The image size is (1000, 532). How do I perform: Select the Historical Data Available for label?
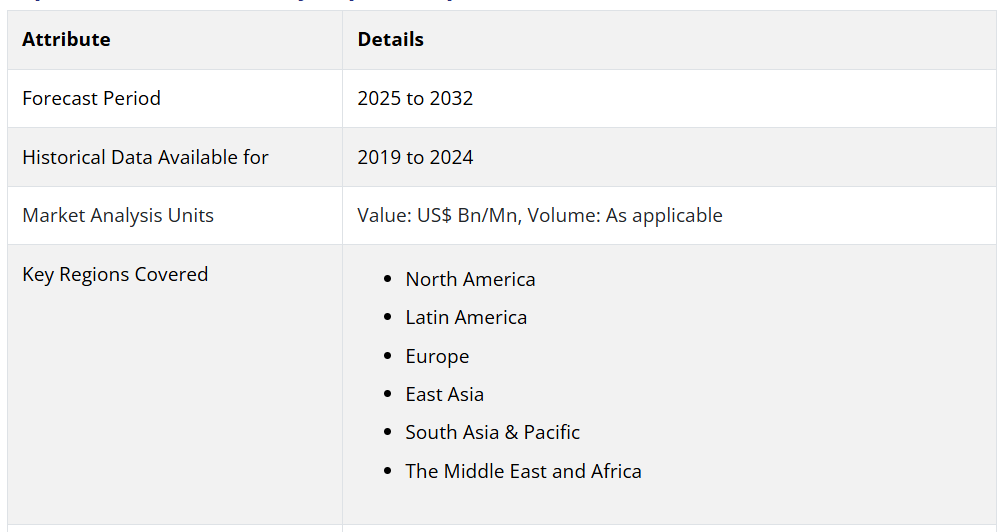pyautogui.click(x=145, y=157)
